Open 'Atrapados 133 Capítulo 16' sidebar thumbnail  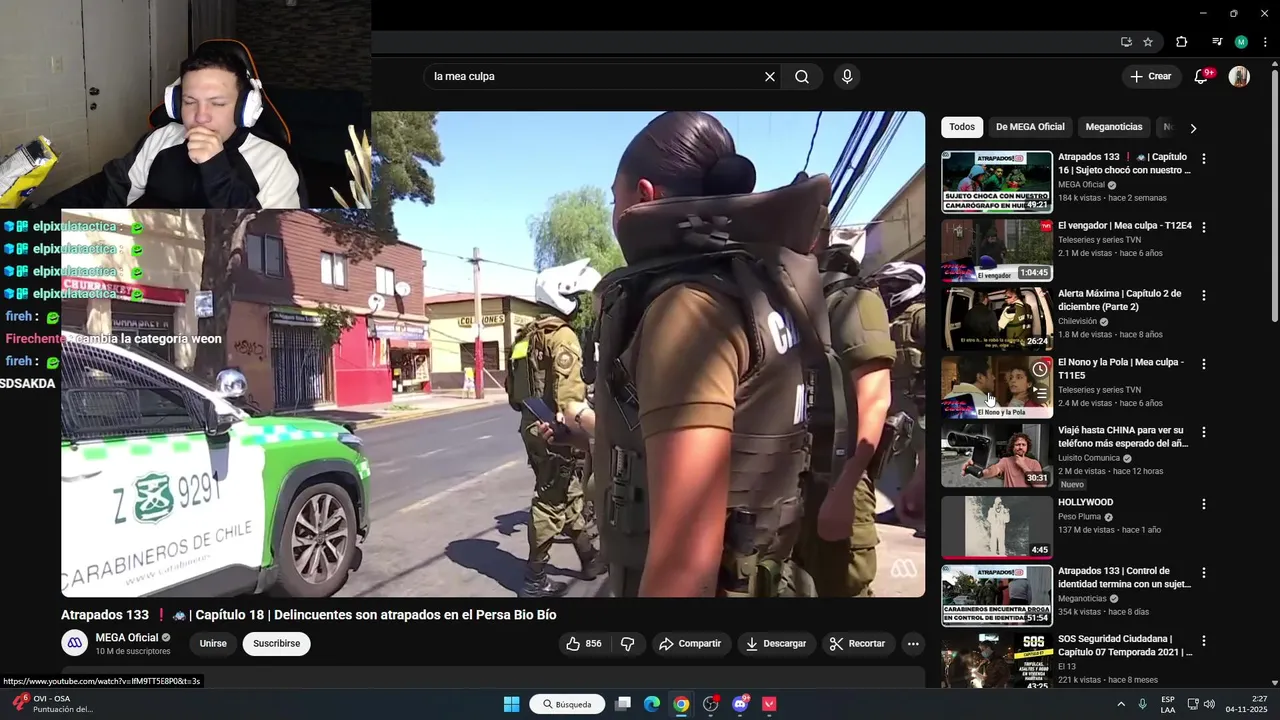[997, 182]
